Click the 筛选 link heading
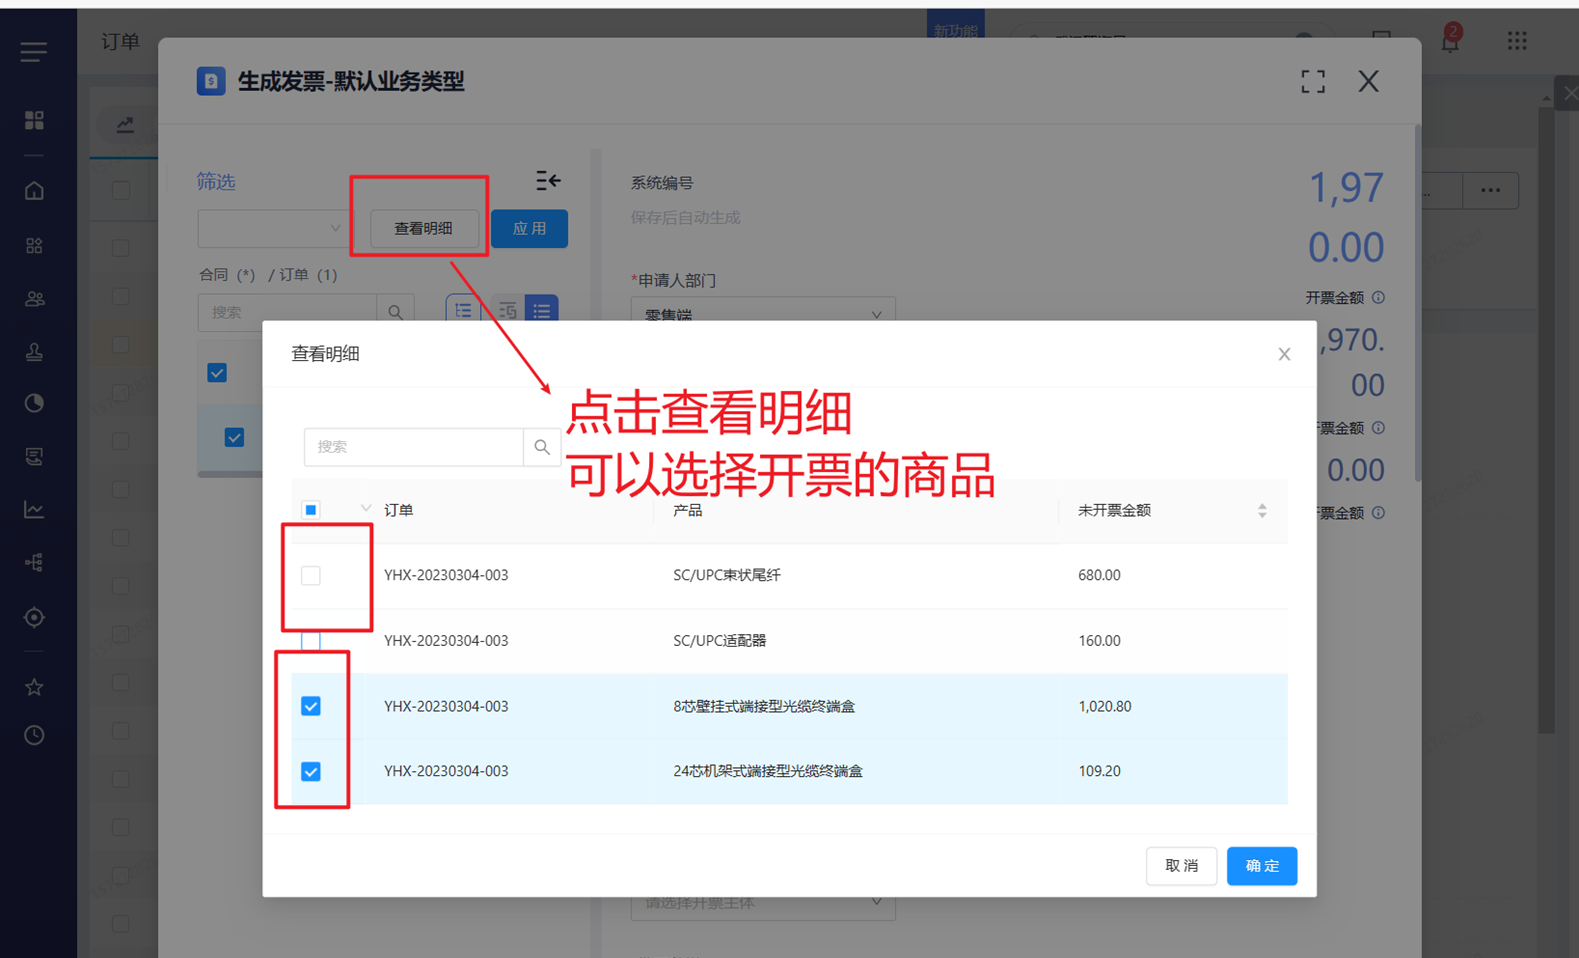 tap(216, 181)
